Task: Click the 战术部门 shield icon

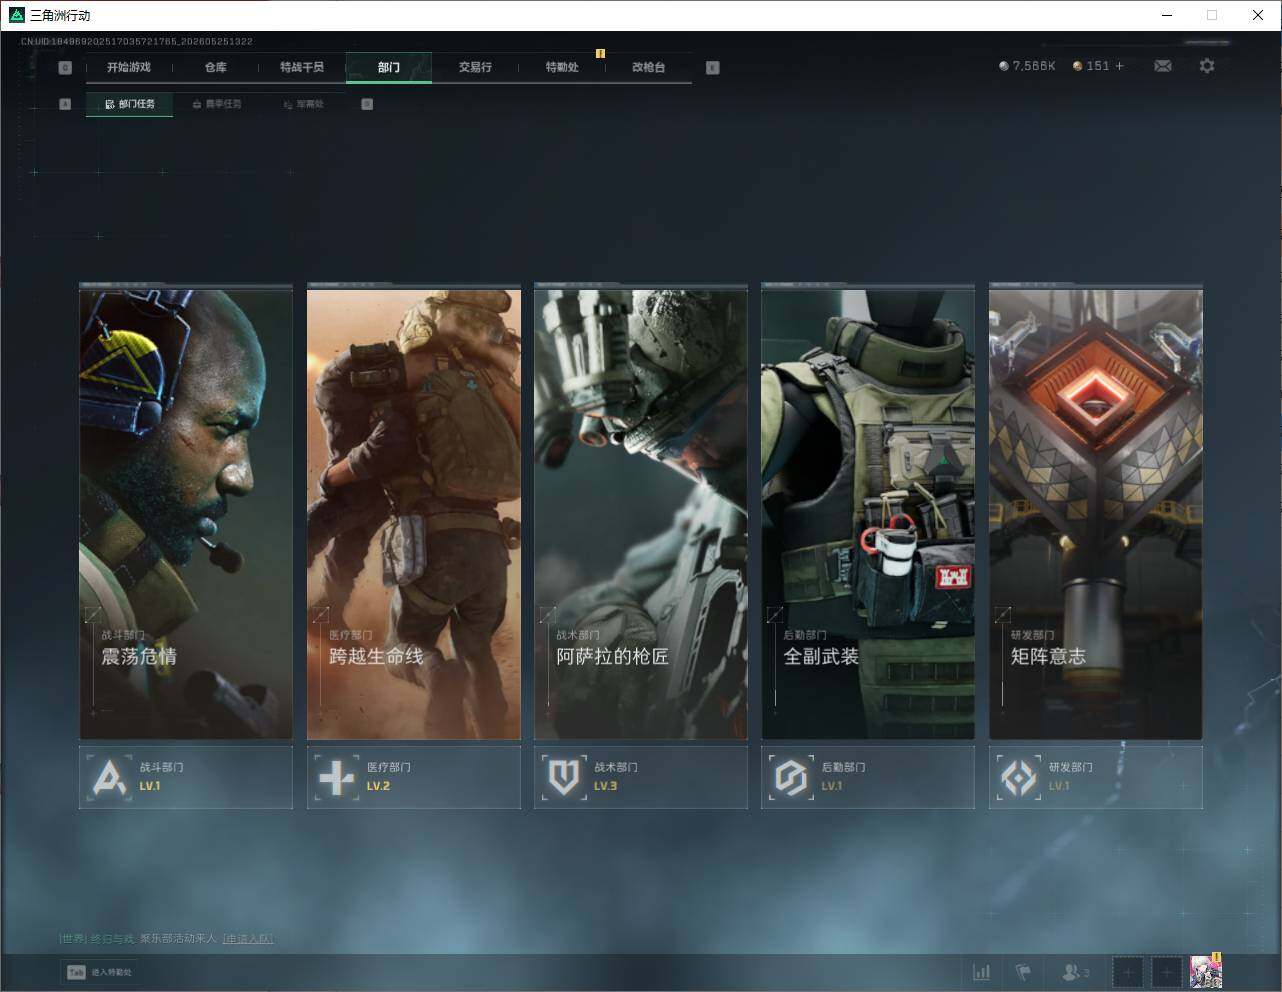Action: [564, 777]
